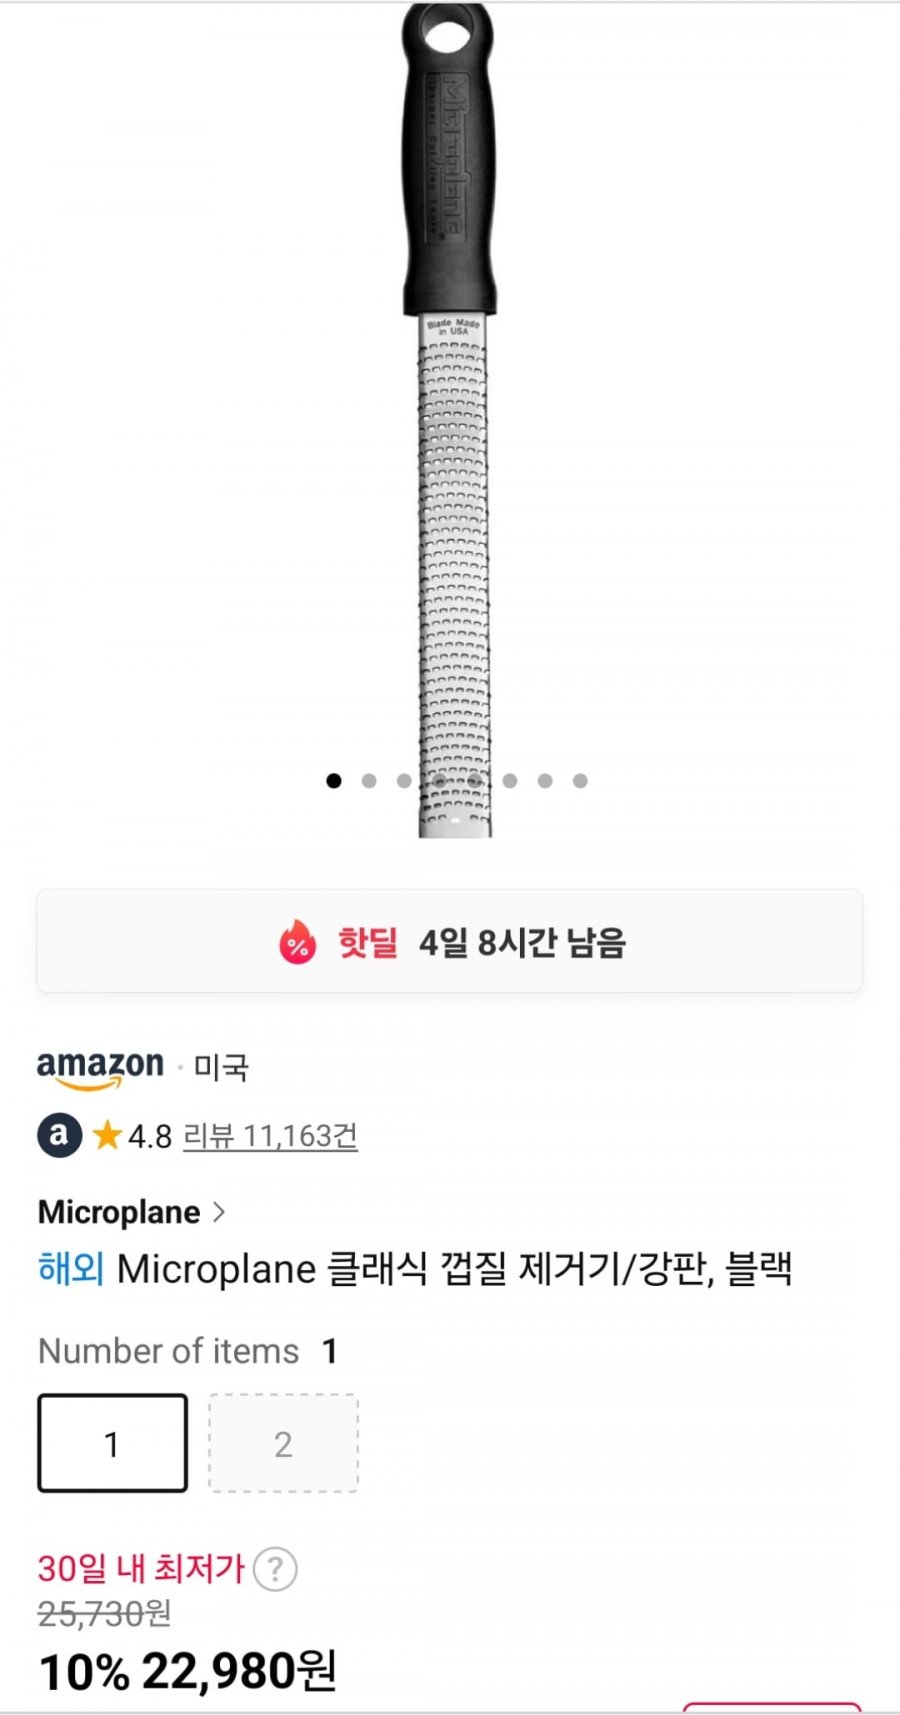Tap the 핫딜 countdown banner
The image size is (900, 1715).
pyautogui.click(x=449, y=942)
